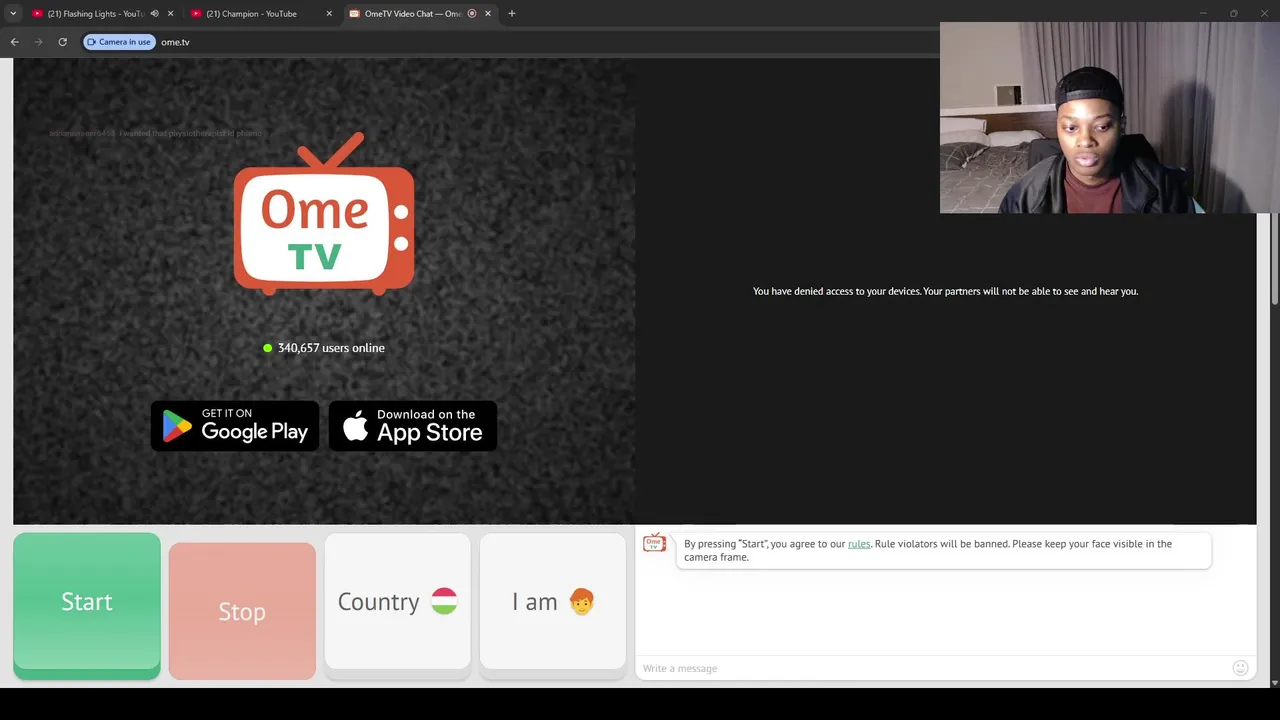
Task: Click the OmeTV logo
Action: [x=324, y=214]
